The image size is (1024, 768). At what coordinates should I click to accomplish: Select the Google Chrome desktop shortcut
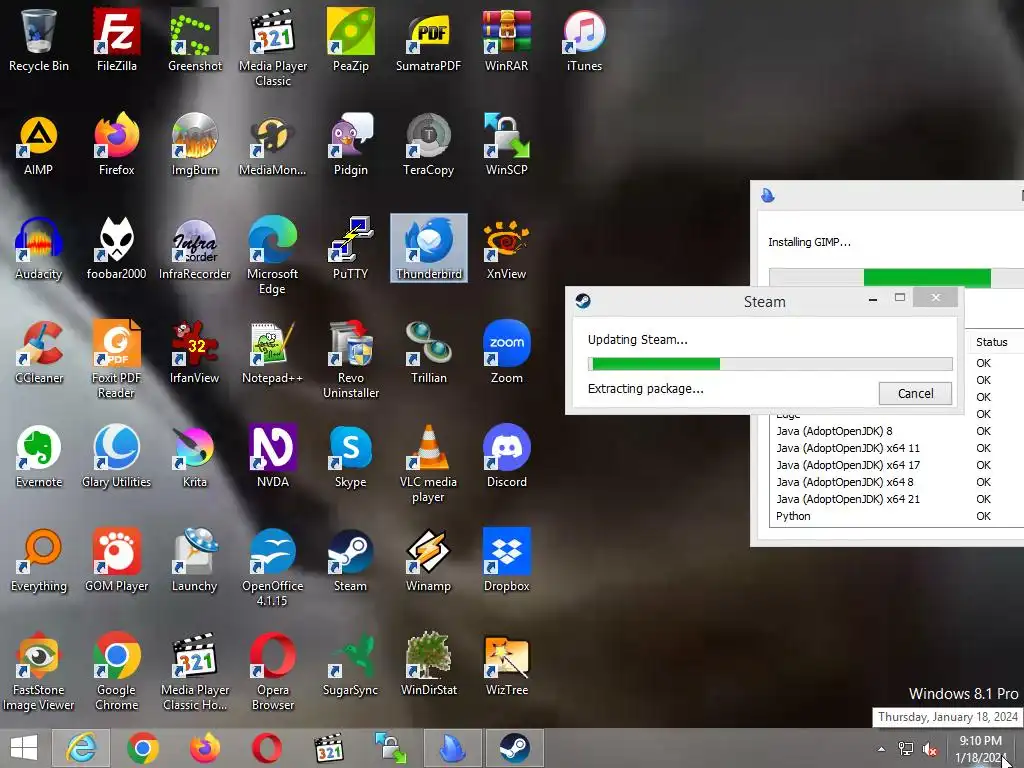pyautogui.click(x=116, y=671)
